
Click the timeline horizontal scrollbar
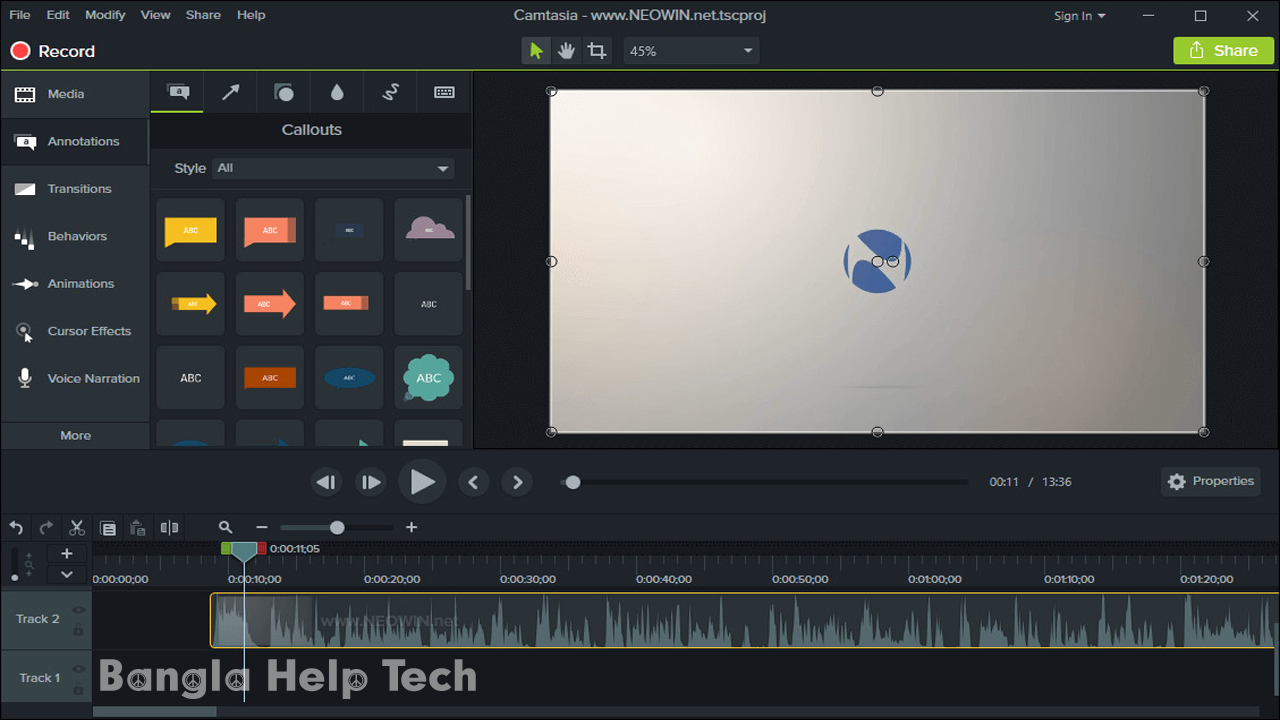coord(155,712)
